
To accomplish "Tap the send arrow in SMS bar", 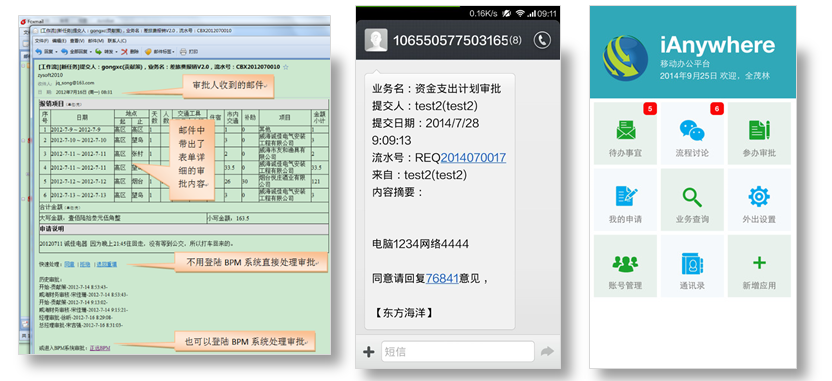I will click(547, 351).
